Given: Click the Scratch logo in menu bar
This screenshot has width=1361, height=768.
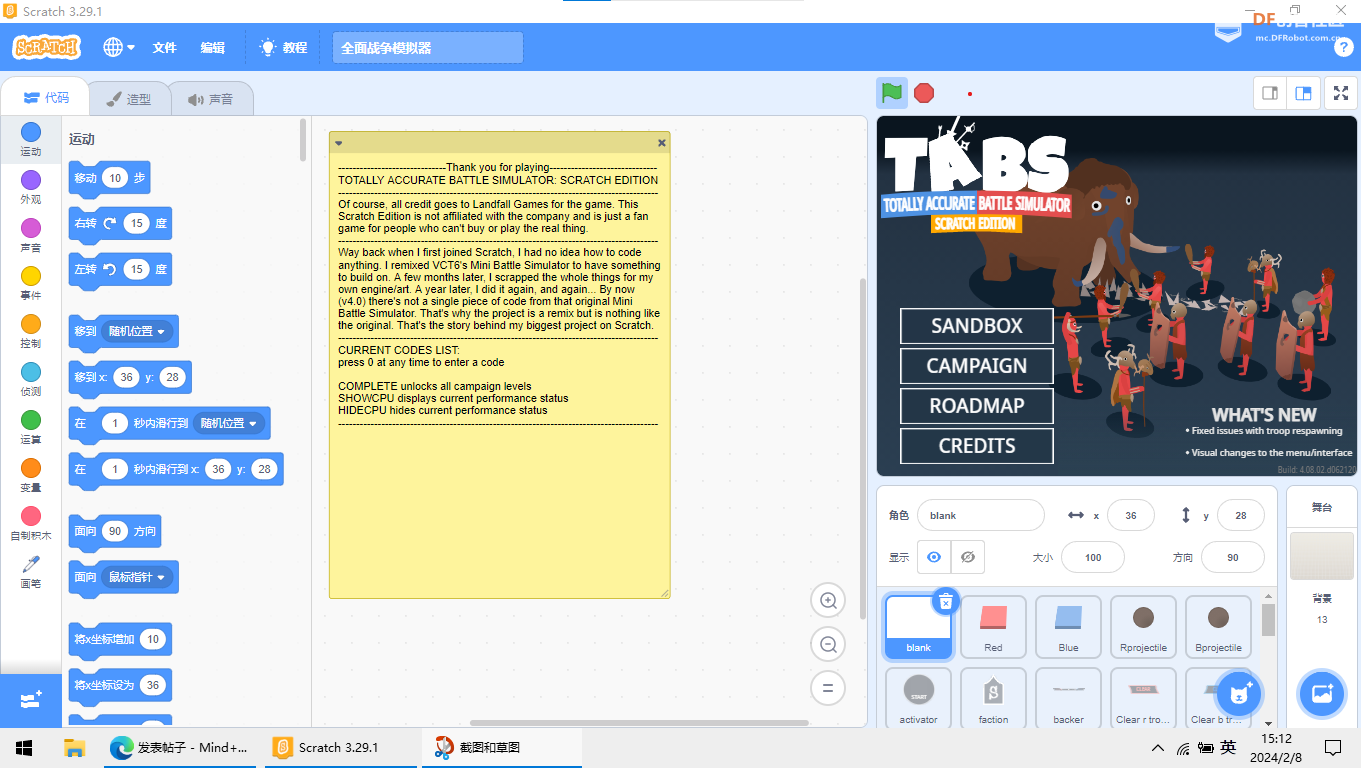Looking at the screenshot, I should tap(46, 47).
